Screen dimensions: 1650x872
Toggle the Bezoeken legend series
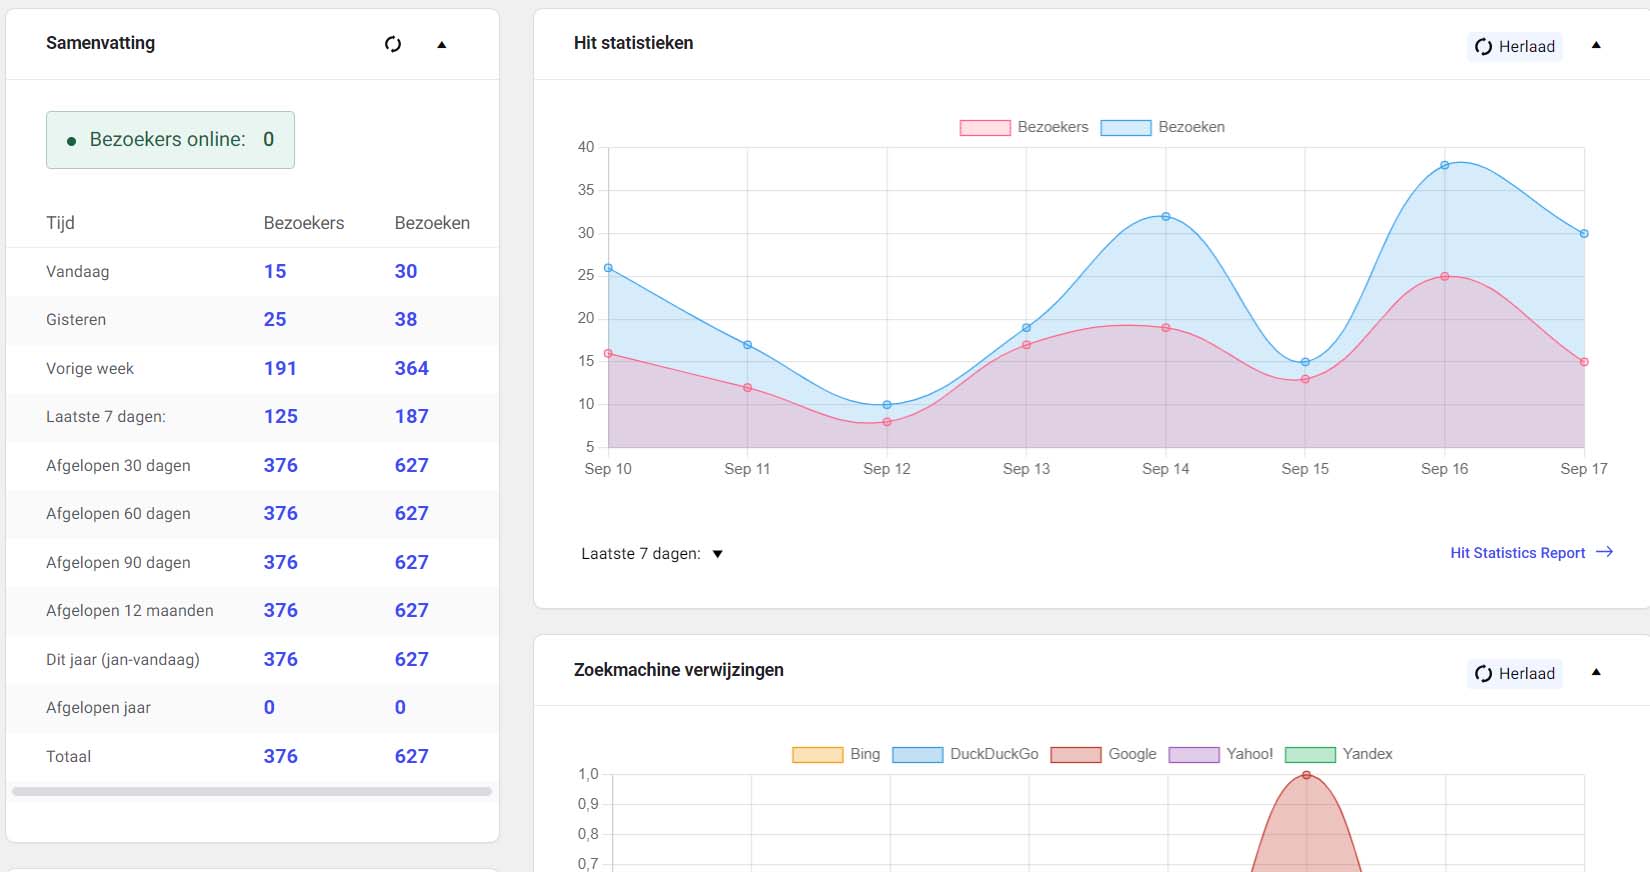tap(1162, 127)
